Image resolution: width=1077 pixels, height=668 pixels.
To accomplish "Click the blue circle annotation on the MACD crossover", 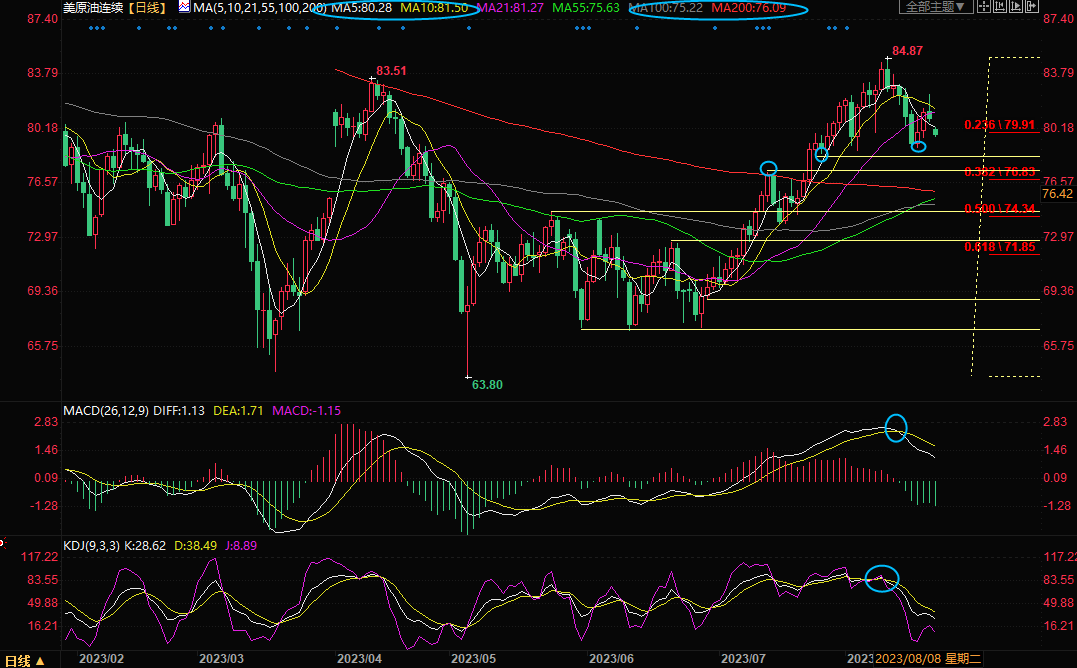I will tap(896, 428).
